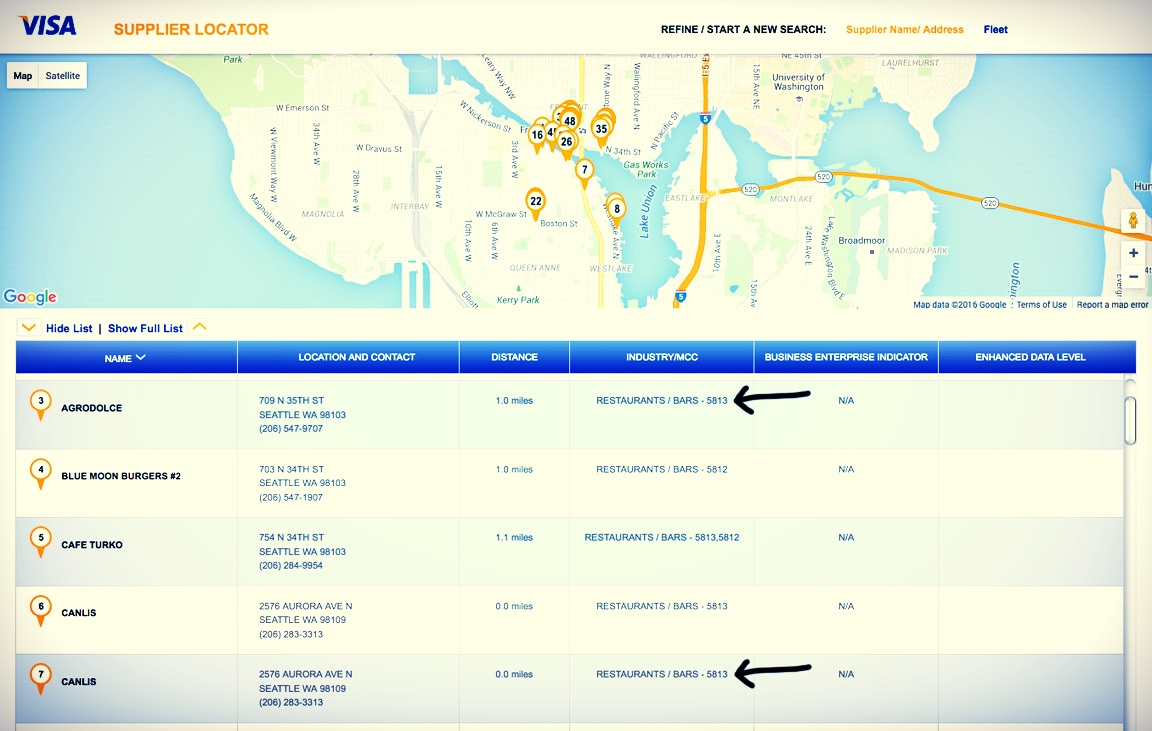Select CAFE TURKO supplier name
This screenshot has width=1152, height=731.
92,544
